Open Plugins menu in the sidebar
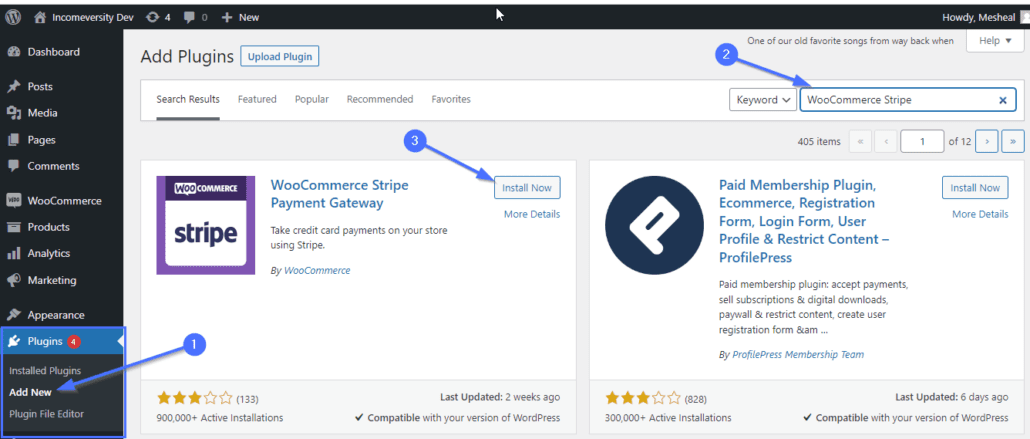This screenshot has height=439, width=1030. [61, 341]
